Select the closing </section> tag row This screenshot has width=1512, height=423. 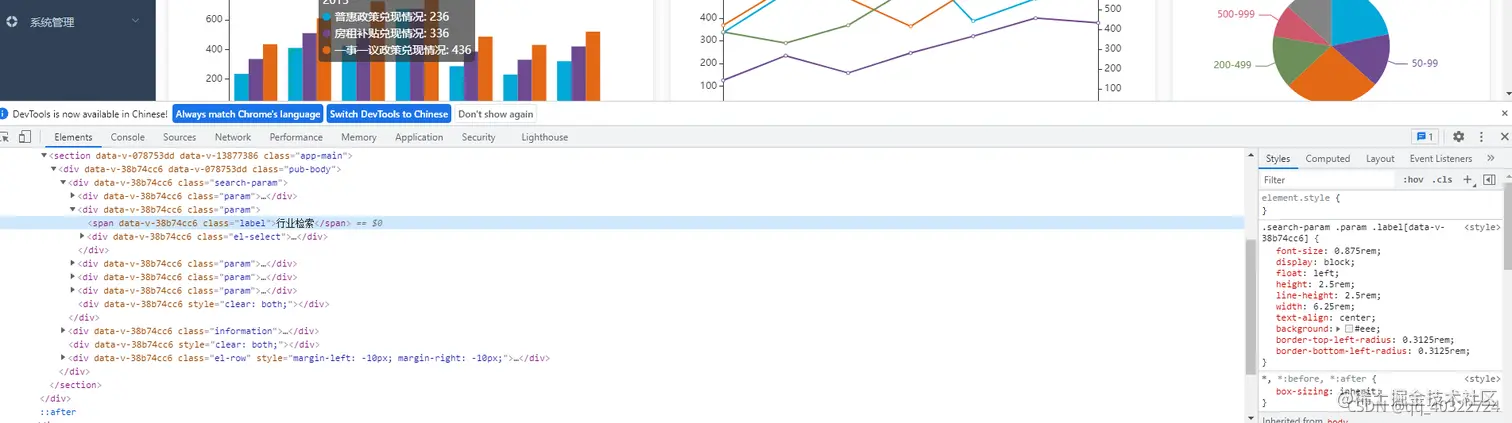point(76,385)
